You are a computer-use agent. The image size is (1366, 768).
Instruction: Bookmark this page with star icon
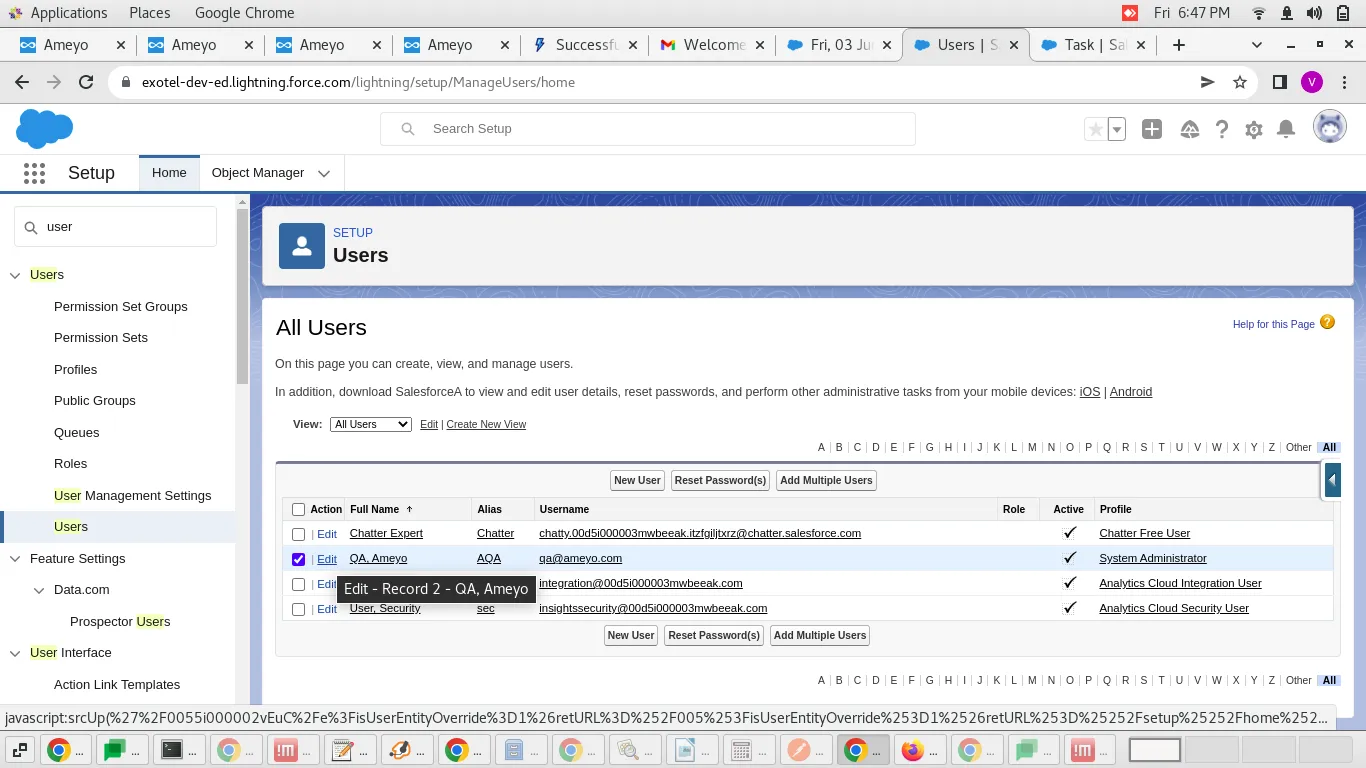pos(1240,82)
